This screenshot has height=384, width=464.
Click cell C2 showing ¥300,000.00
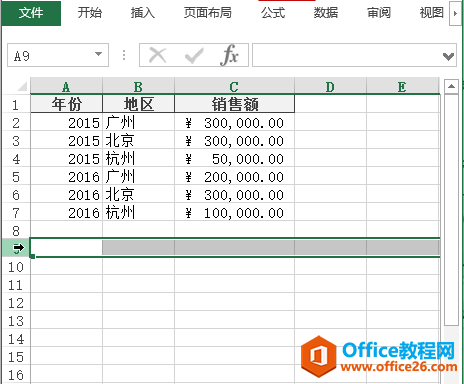[234, 122]
